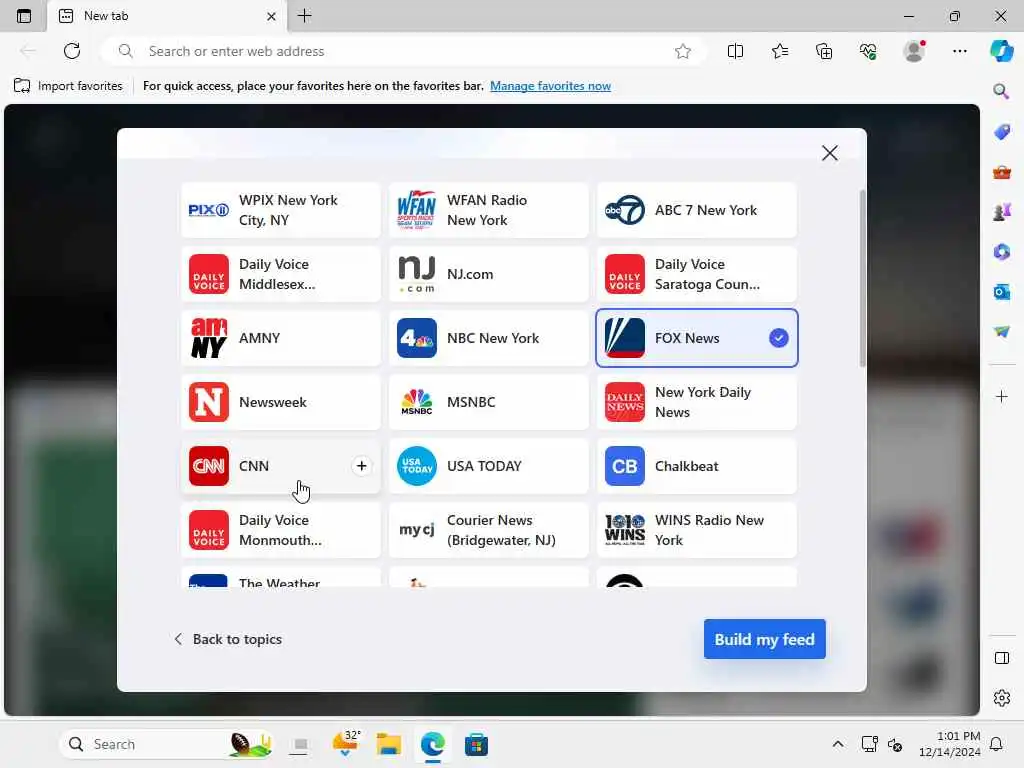Select the Daily Voice Monmouth source

coord(281,530)
